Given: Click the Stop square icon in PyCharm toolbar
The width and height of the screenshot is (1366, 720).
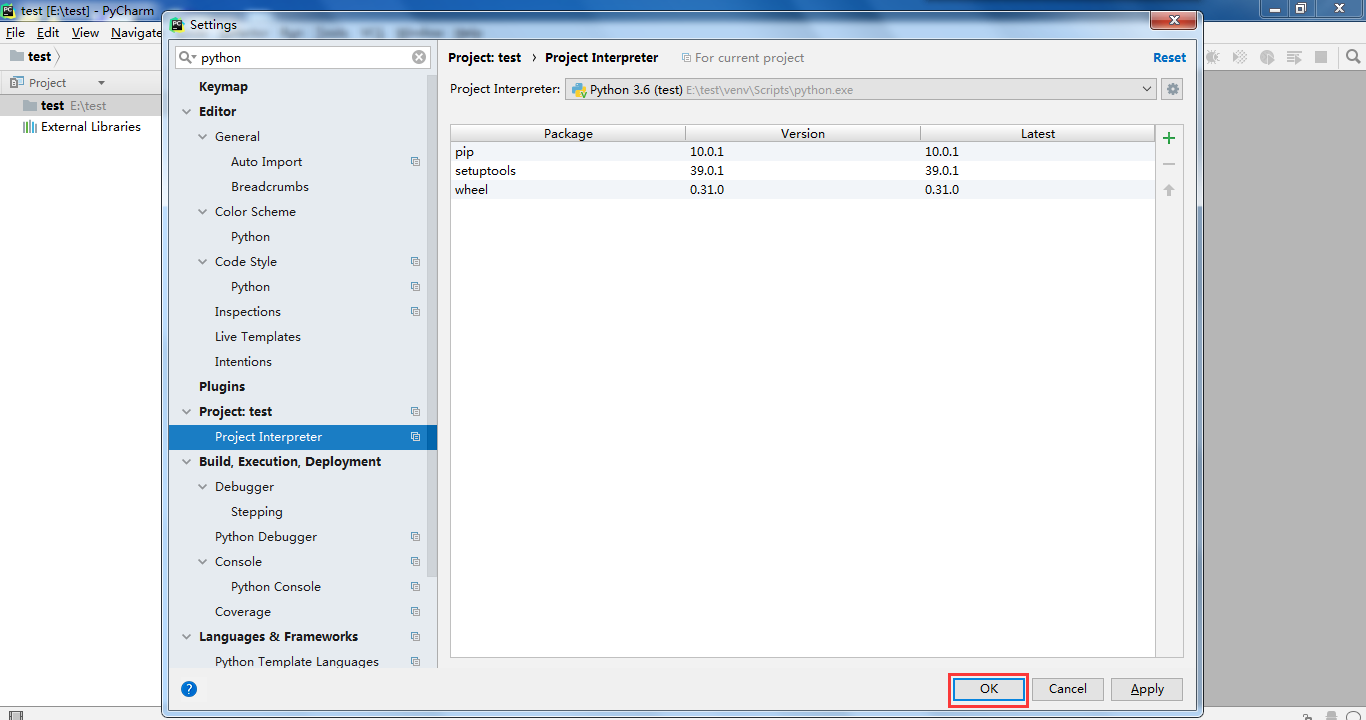Looking at the screenshot, I should [1321, 57].
